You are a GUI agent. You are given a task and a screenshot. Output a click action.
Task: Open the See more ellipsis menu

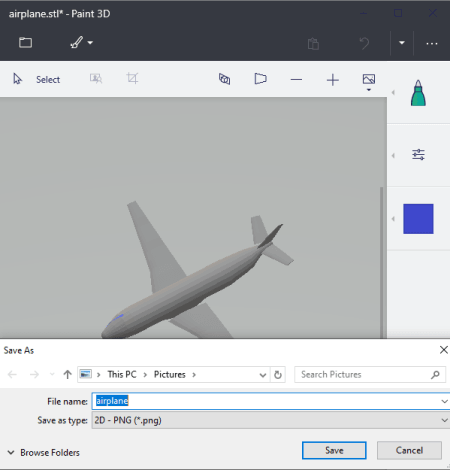coord(432,44)
